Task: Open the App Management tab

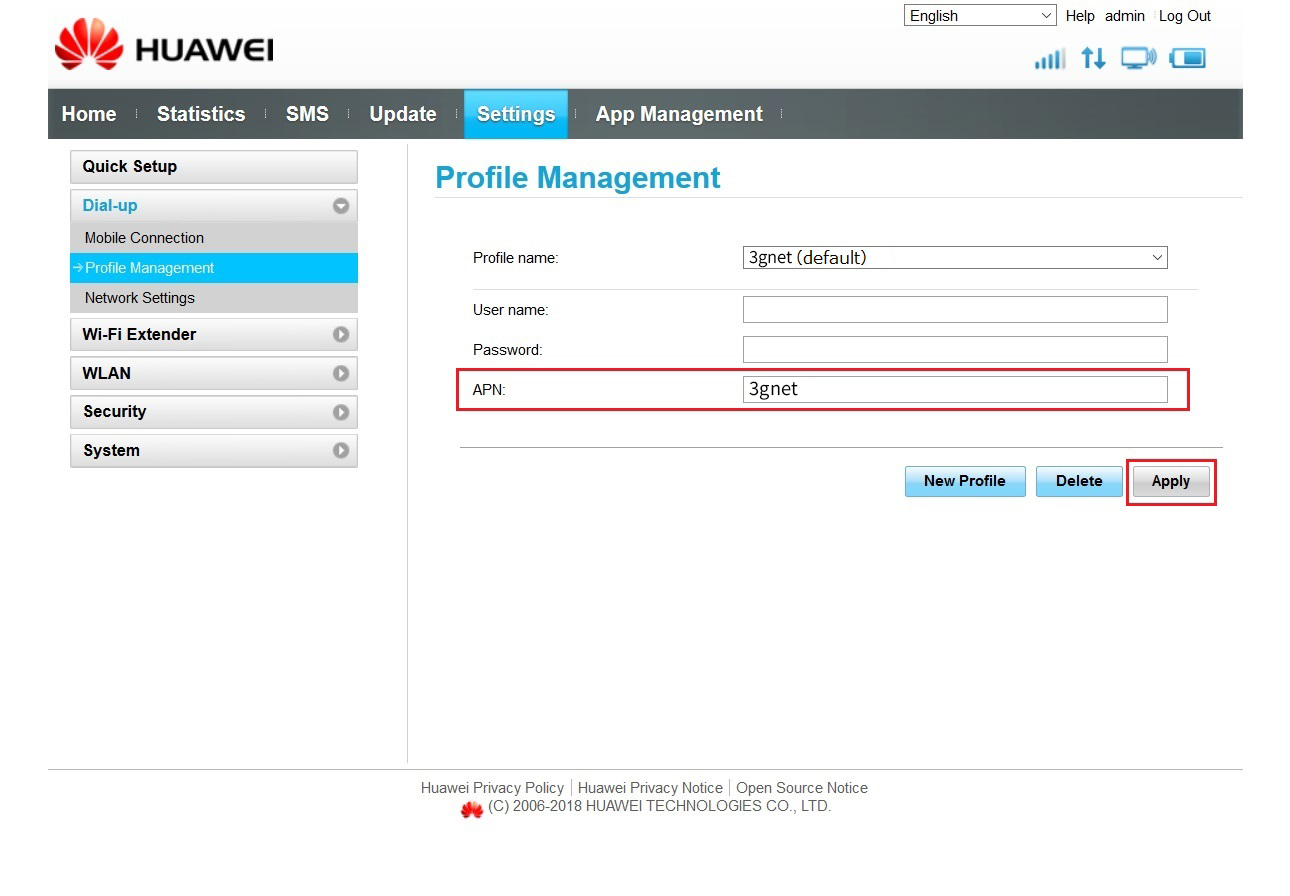Action: (679, 114)
